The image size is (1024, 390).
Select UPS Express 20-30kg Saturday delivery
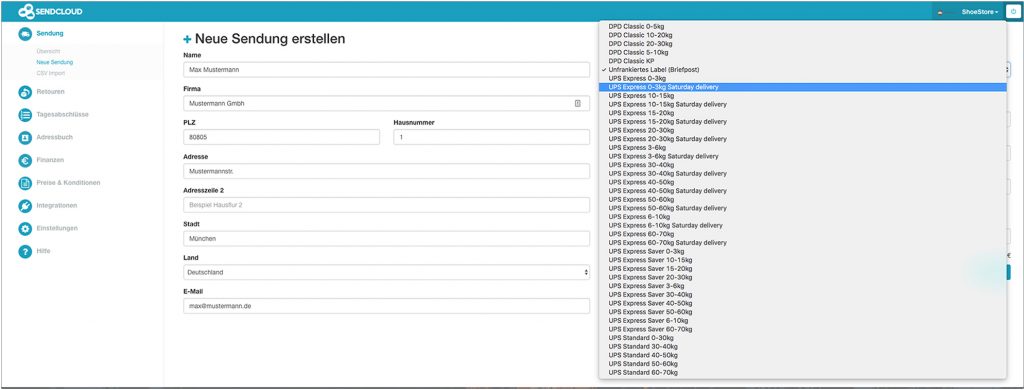coord(803,139)
